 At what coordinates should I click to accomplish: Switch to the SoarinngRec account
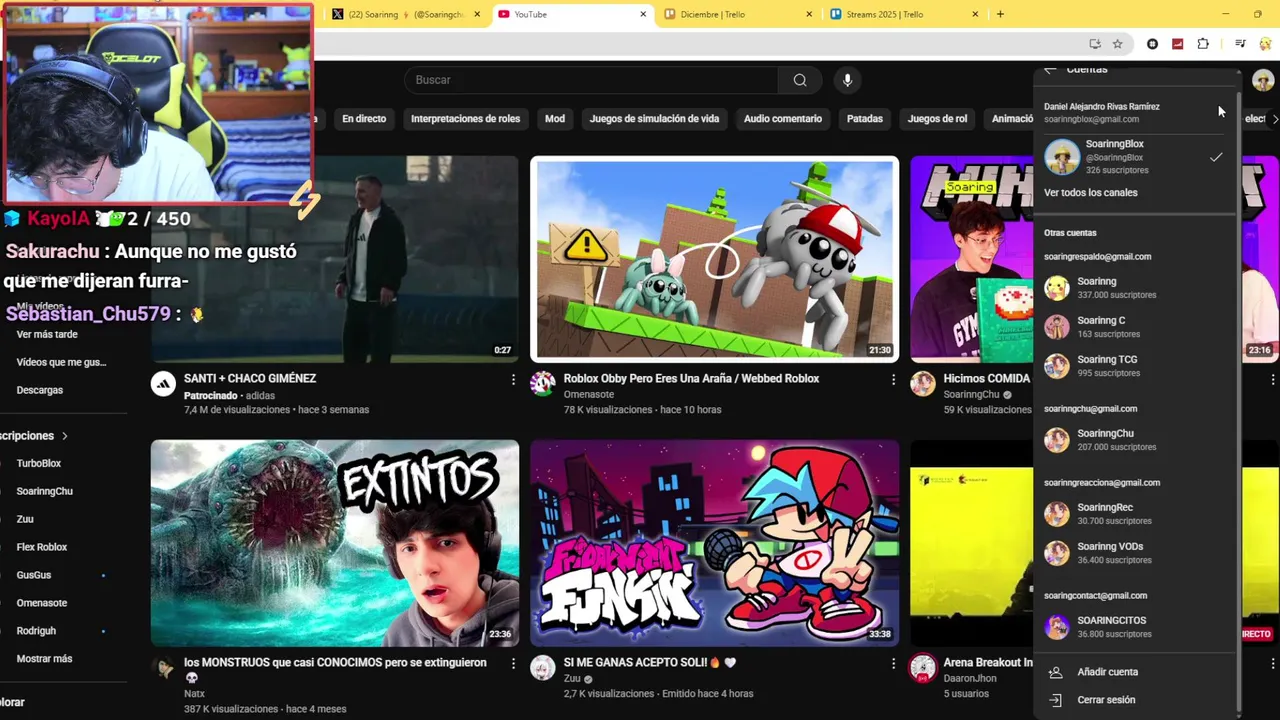(x=1135, y=514)
